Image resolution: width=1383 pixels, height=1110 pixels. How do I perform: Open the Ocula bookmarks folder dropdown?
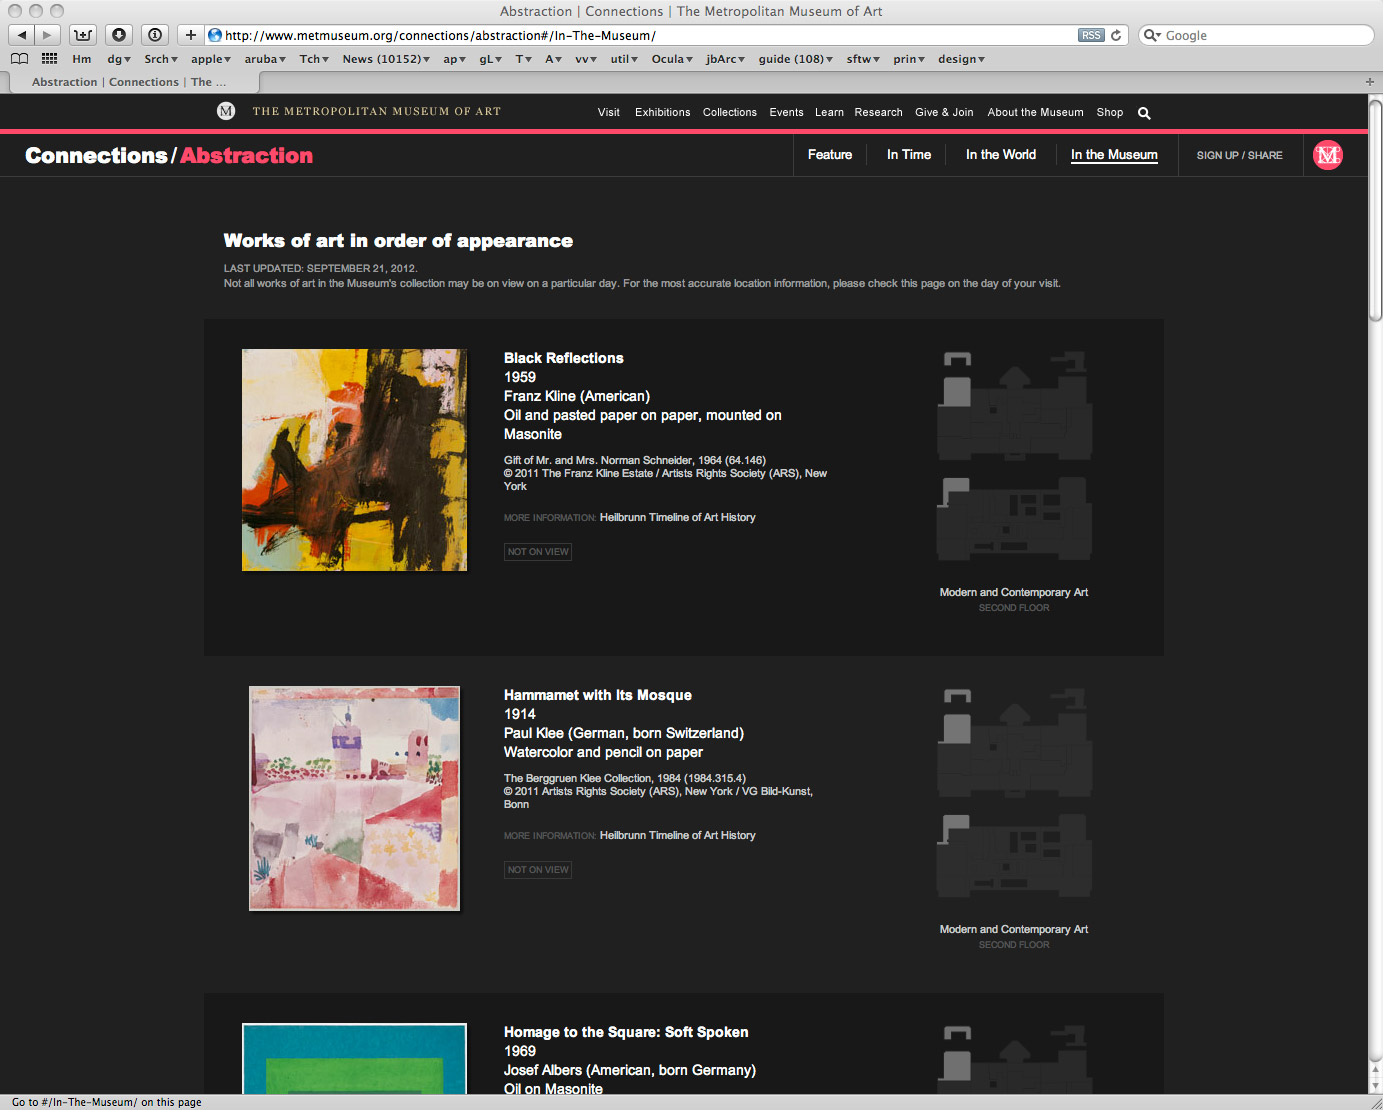(672, 59)
